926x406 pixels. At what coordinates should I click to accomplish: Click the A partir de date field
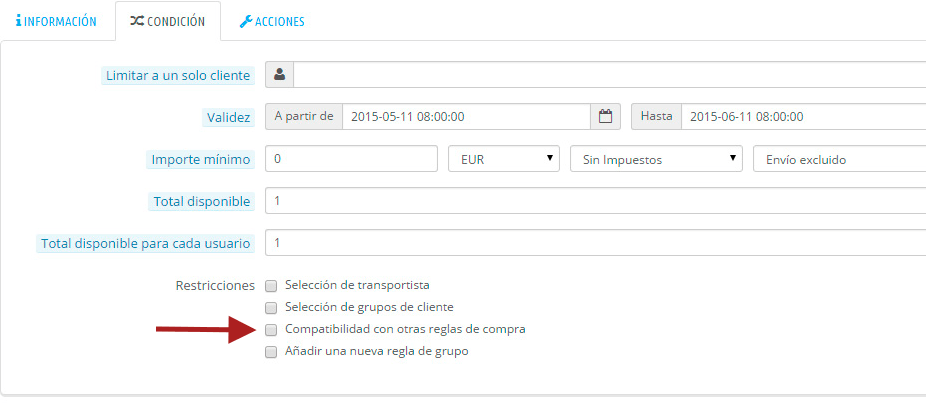click(x=467, y=116)
